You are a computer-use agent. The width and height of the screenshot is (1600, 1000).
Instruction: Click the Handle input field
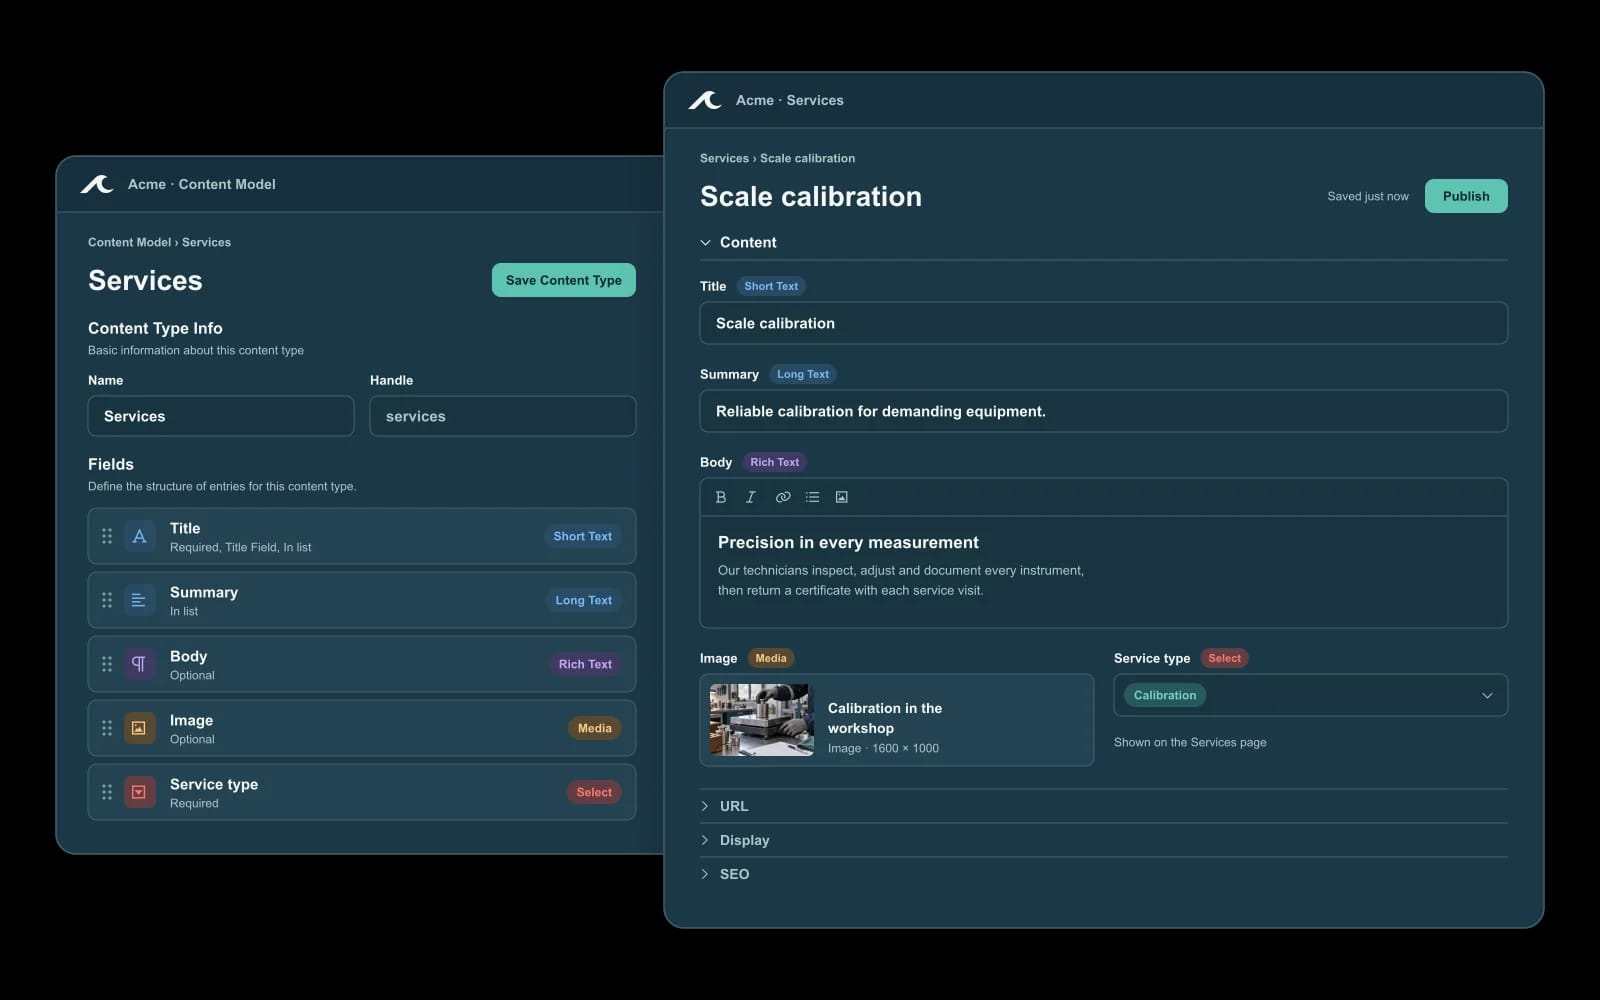[x=503, y=416]
